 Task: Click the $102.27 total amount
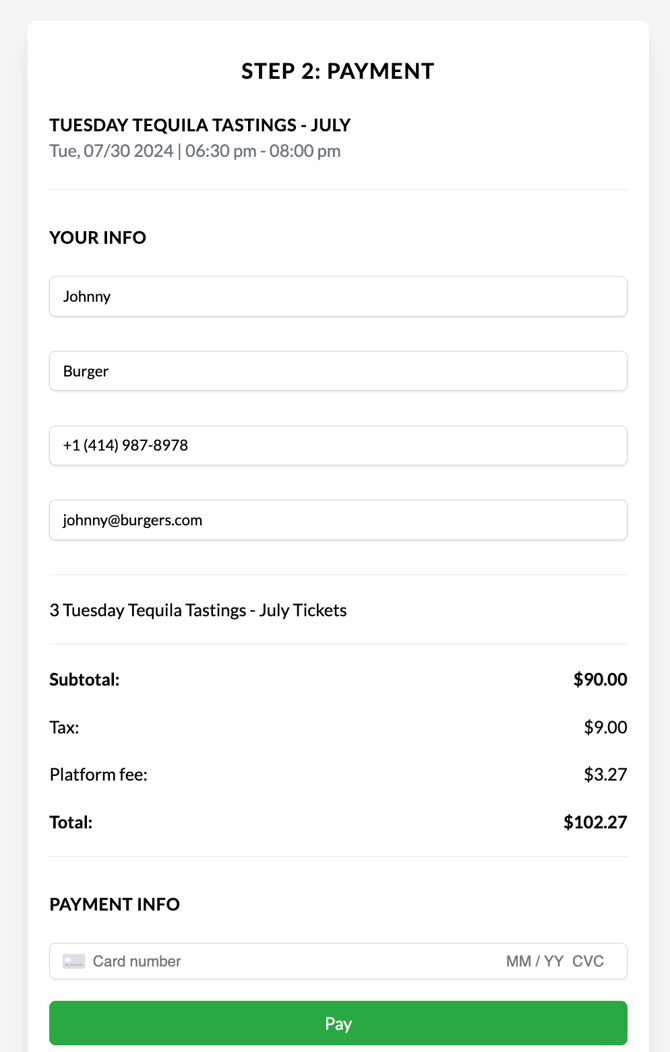[x=595, y=822]
